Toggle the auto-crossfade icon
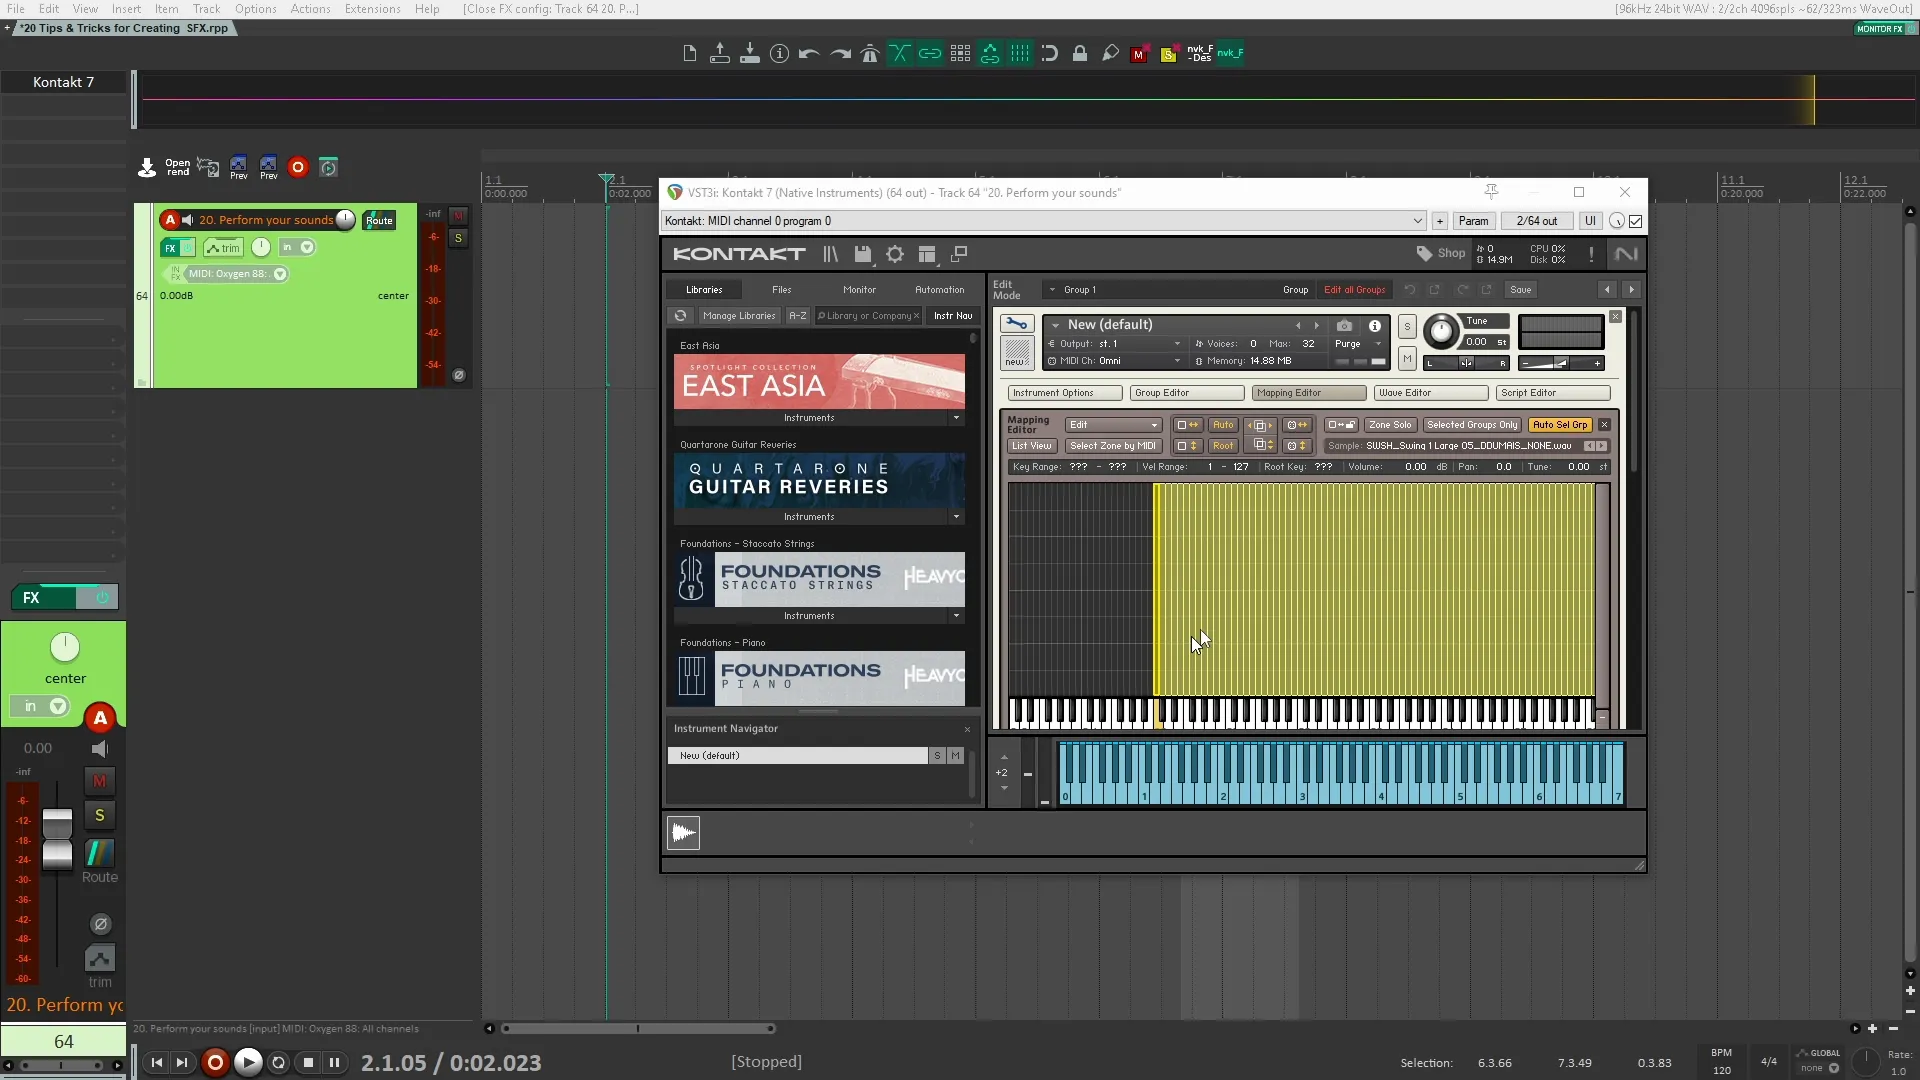The height and width of the screenshot is (1080, 1920). coord(900,54)
